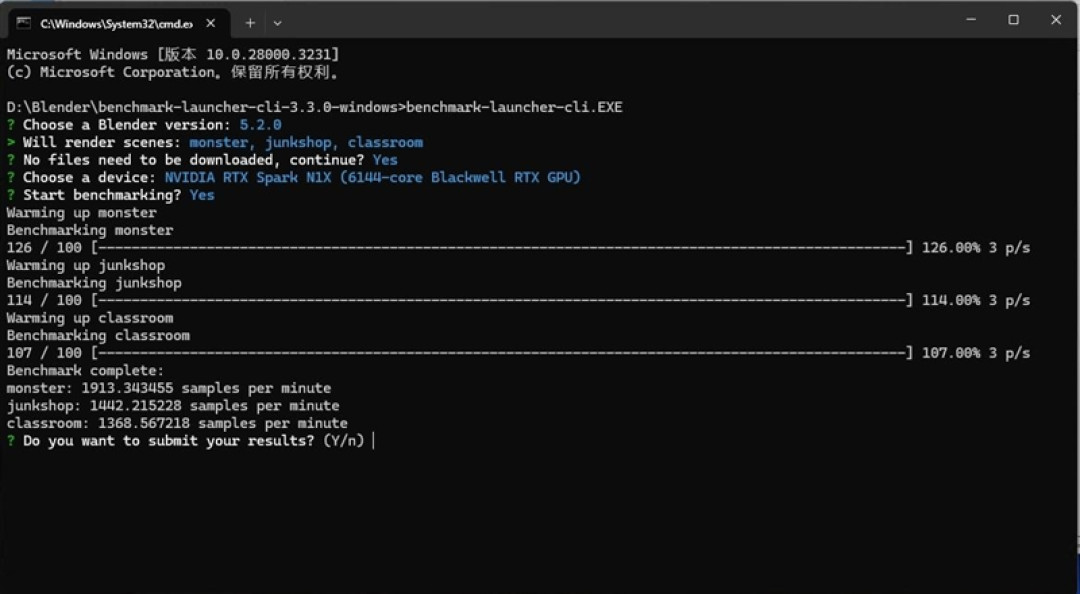Maximize the terminal window
The height and width of the screenshot is (594, 1080).
pos(1013,20)
